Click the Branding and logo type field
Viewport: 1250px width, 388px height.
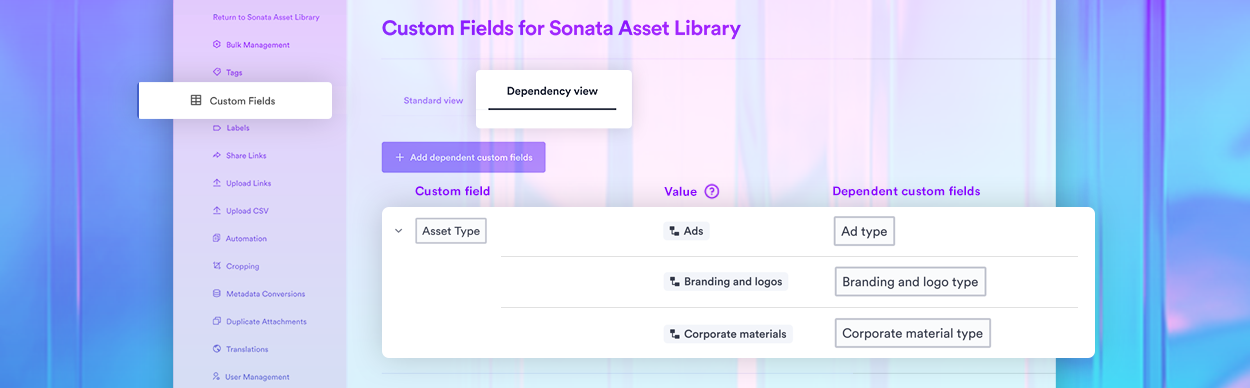click(x=910, y=282)
